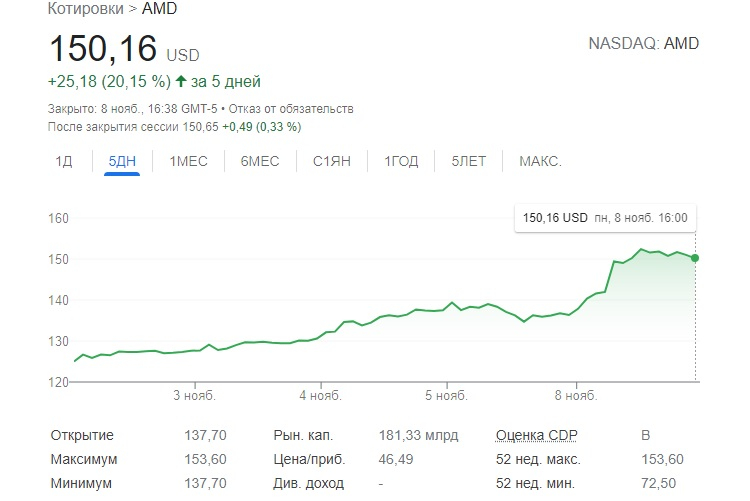Viewport: 750px width, 501px height.
Task: Click the 3 нояб. axis label
Action: (x=195, y=396)
